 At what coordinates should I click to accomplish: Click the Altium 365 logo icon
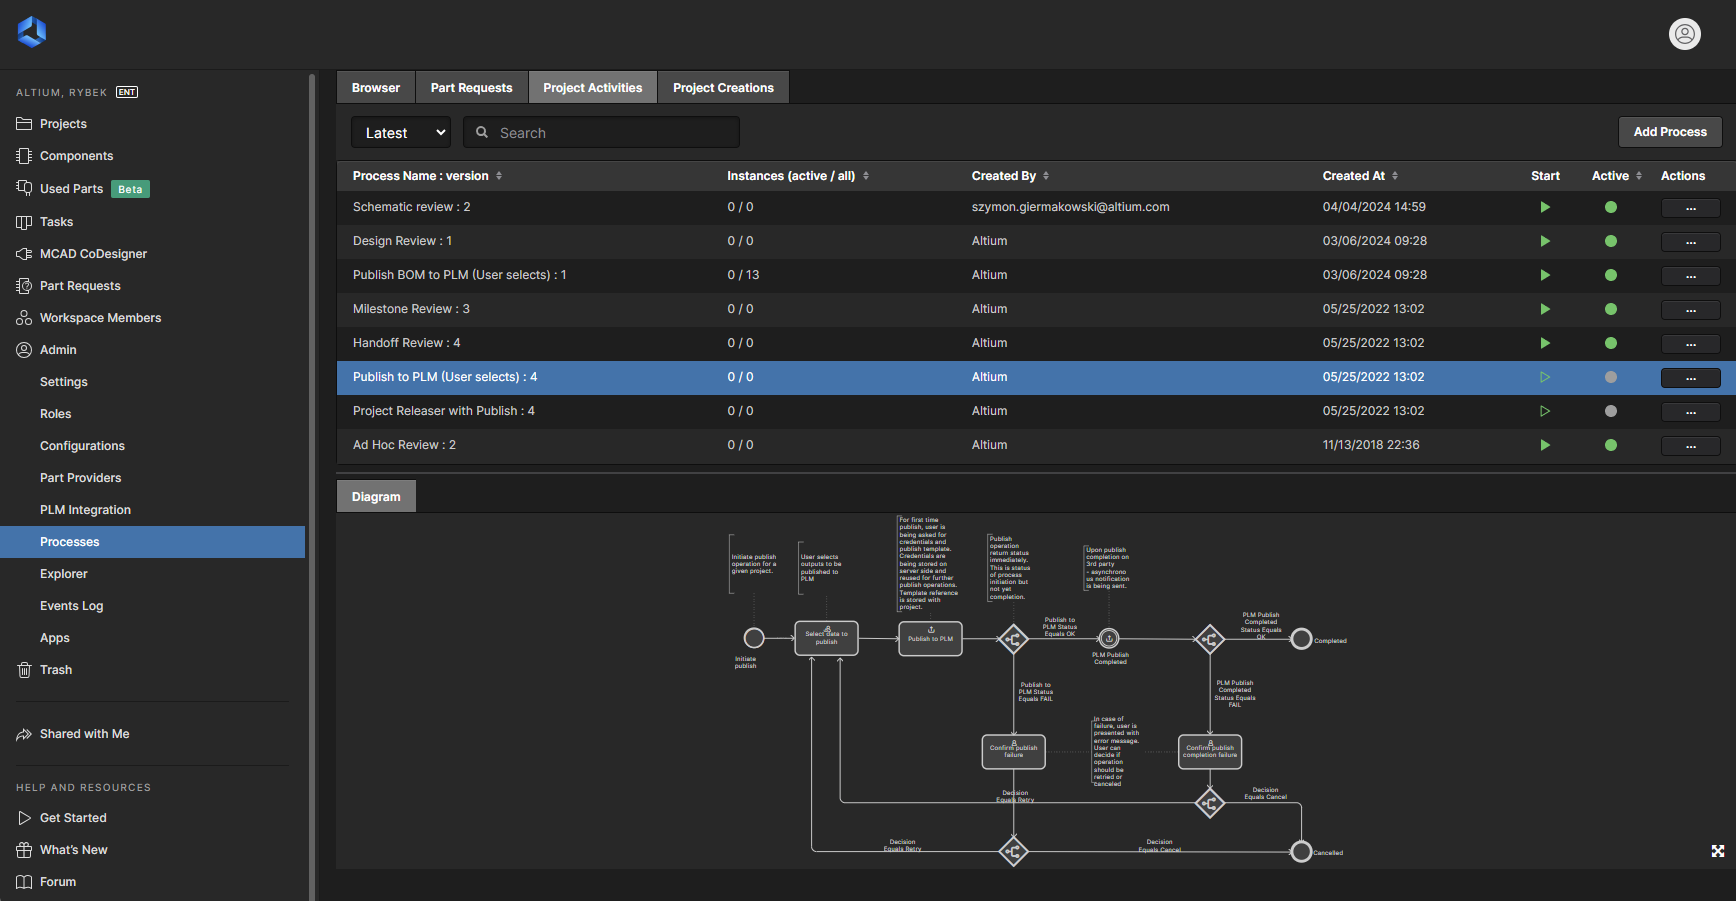(x=32, y=32)
